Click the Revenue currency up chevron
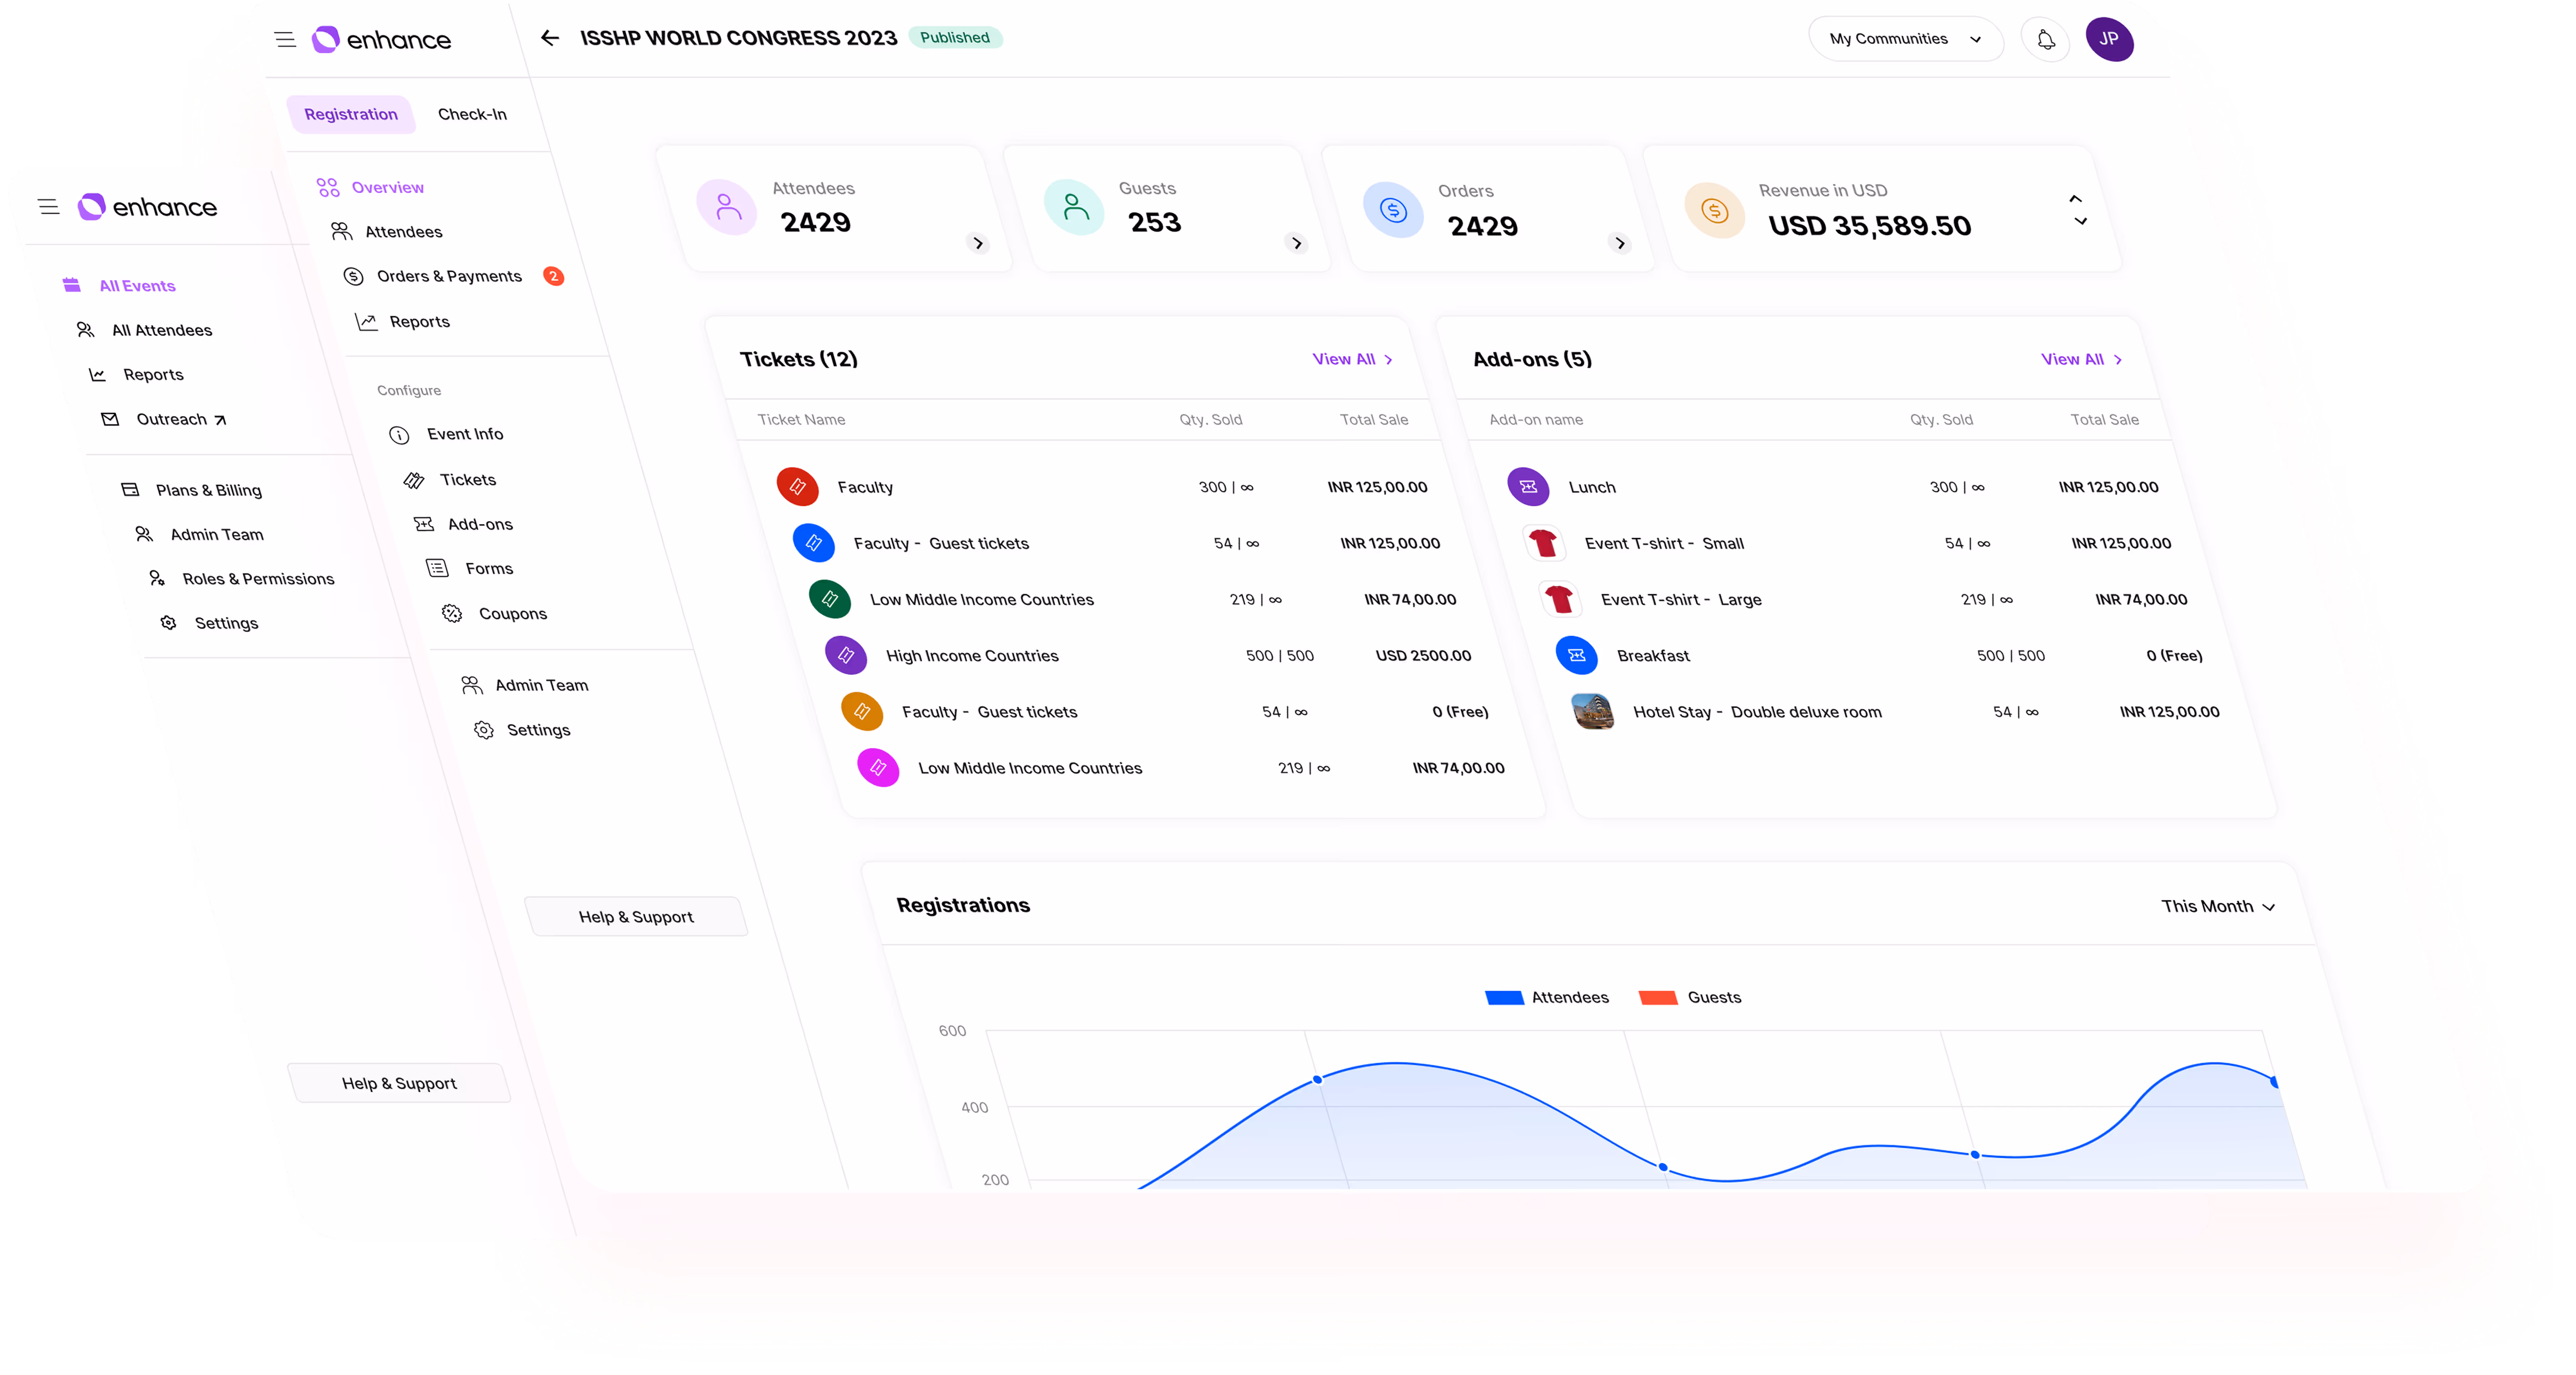Image resolution: width=2576 pixels, height=1375 pixels. click(x=2075, y=199)
